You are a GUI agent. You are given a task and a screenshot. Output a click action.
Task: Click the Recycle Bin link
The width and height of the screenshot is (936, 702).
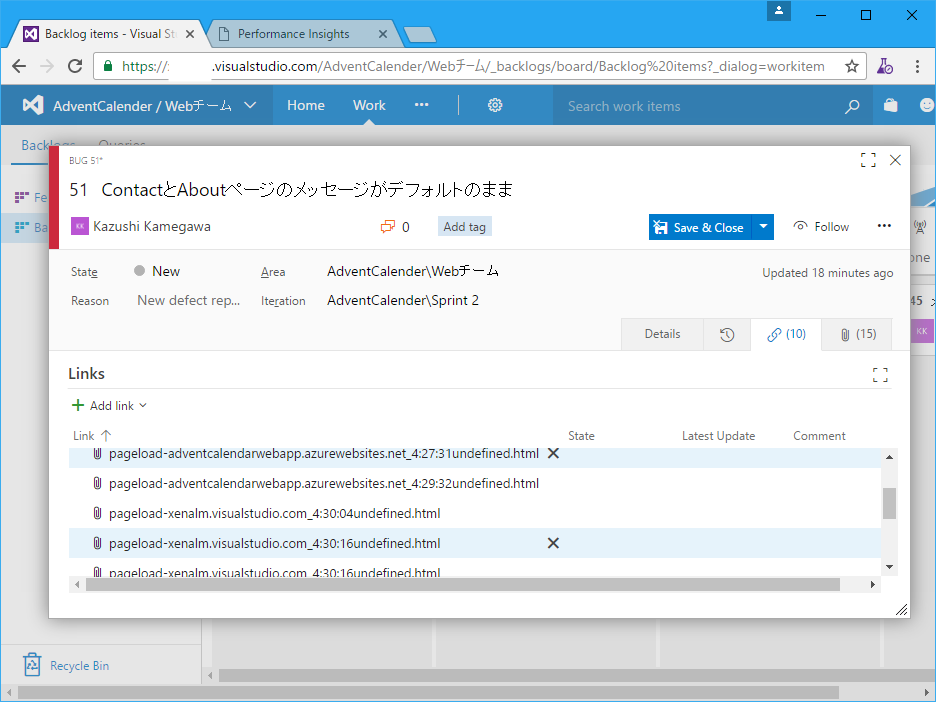pyautogui.click(x=79, y=666)
